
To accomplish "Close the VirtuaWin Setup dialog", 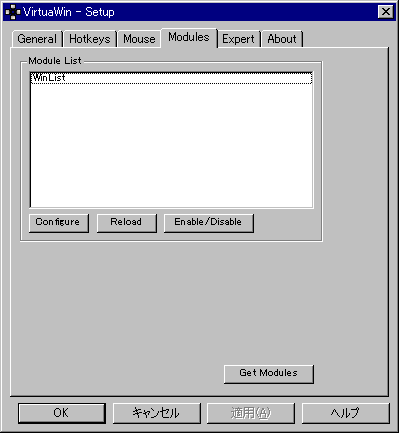I will pyautogui.click(x=386, y=12).
